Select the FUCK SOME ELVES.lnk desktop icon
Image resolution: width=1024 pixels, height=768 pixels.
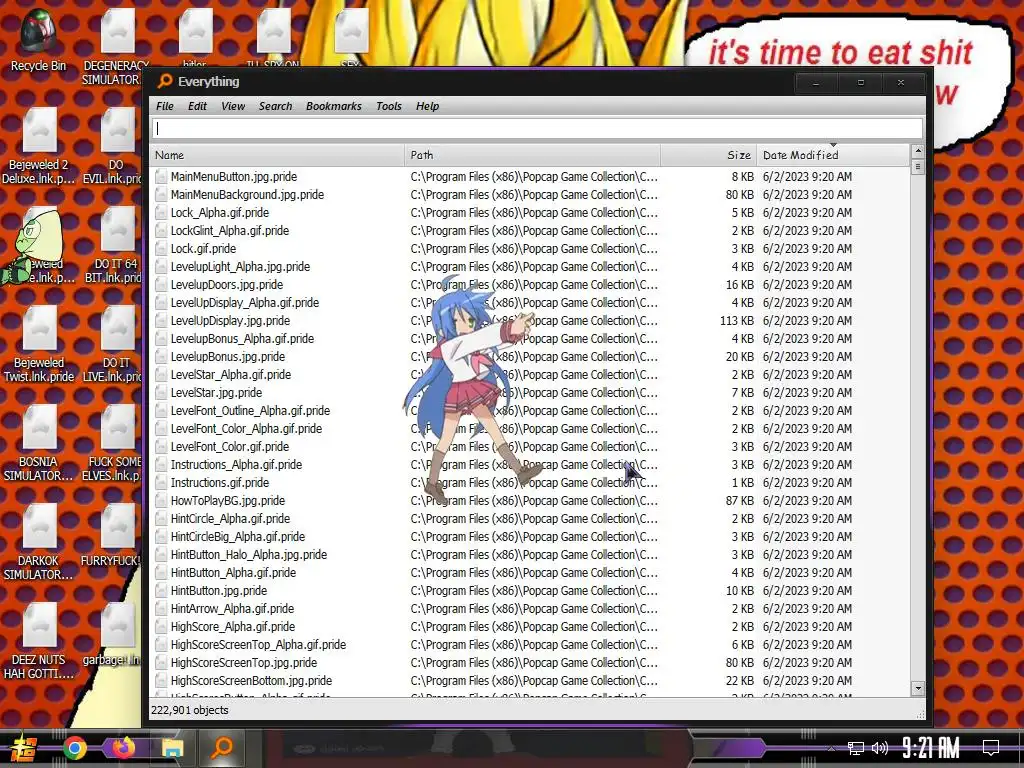[116, 443]
